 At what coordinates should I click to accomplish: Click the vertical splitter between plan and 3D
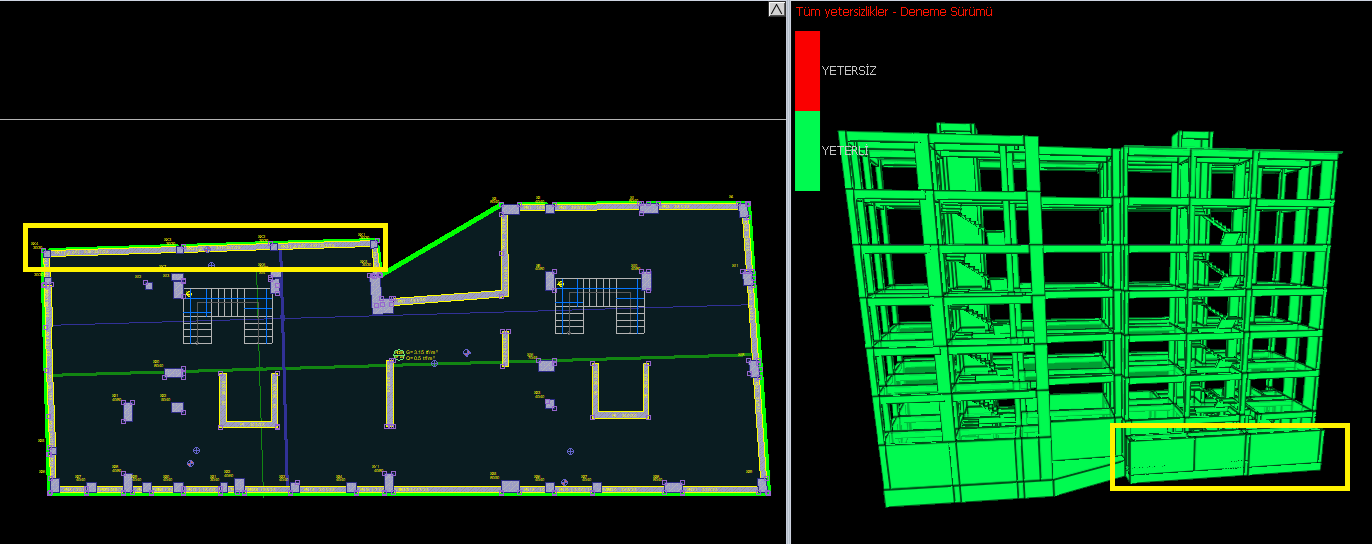click(x=788, y=272)
